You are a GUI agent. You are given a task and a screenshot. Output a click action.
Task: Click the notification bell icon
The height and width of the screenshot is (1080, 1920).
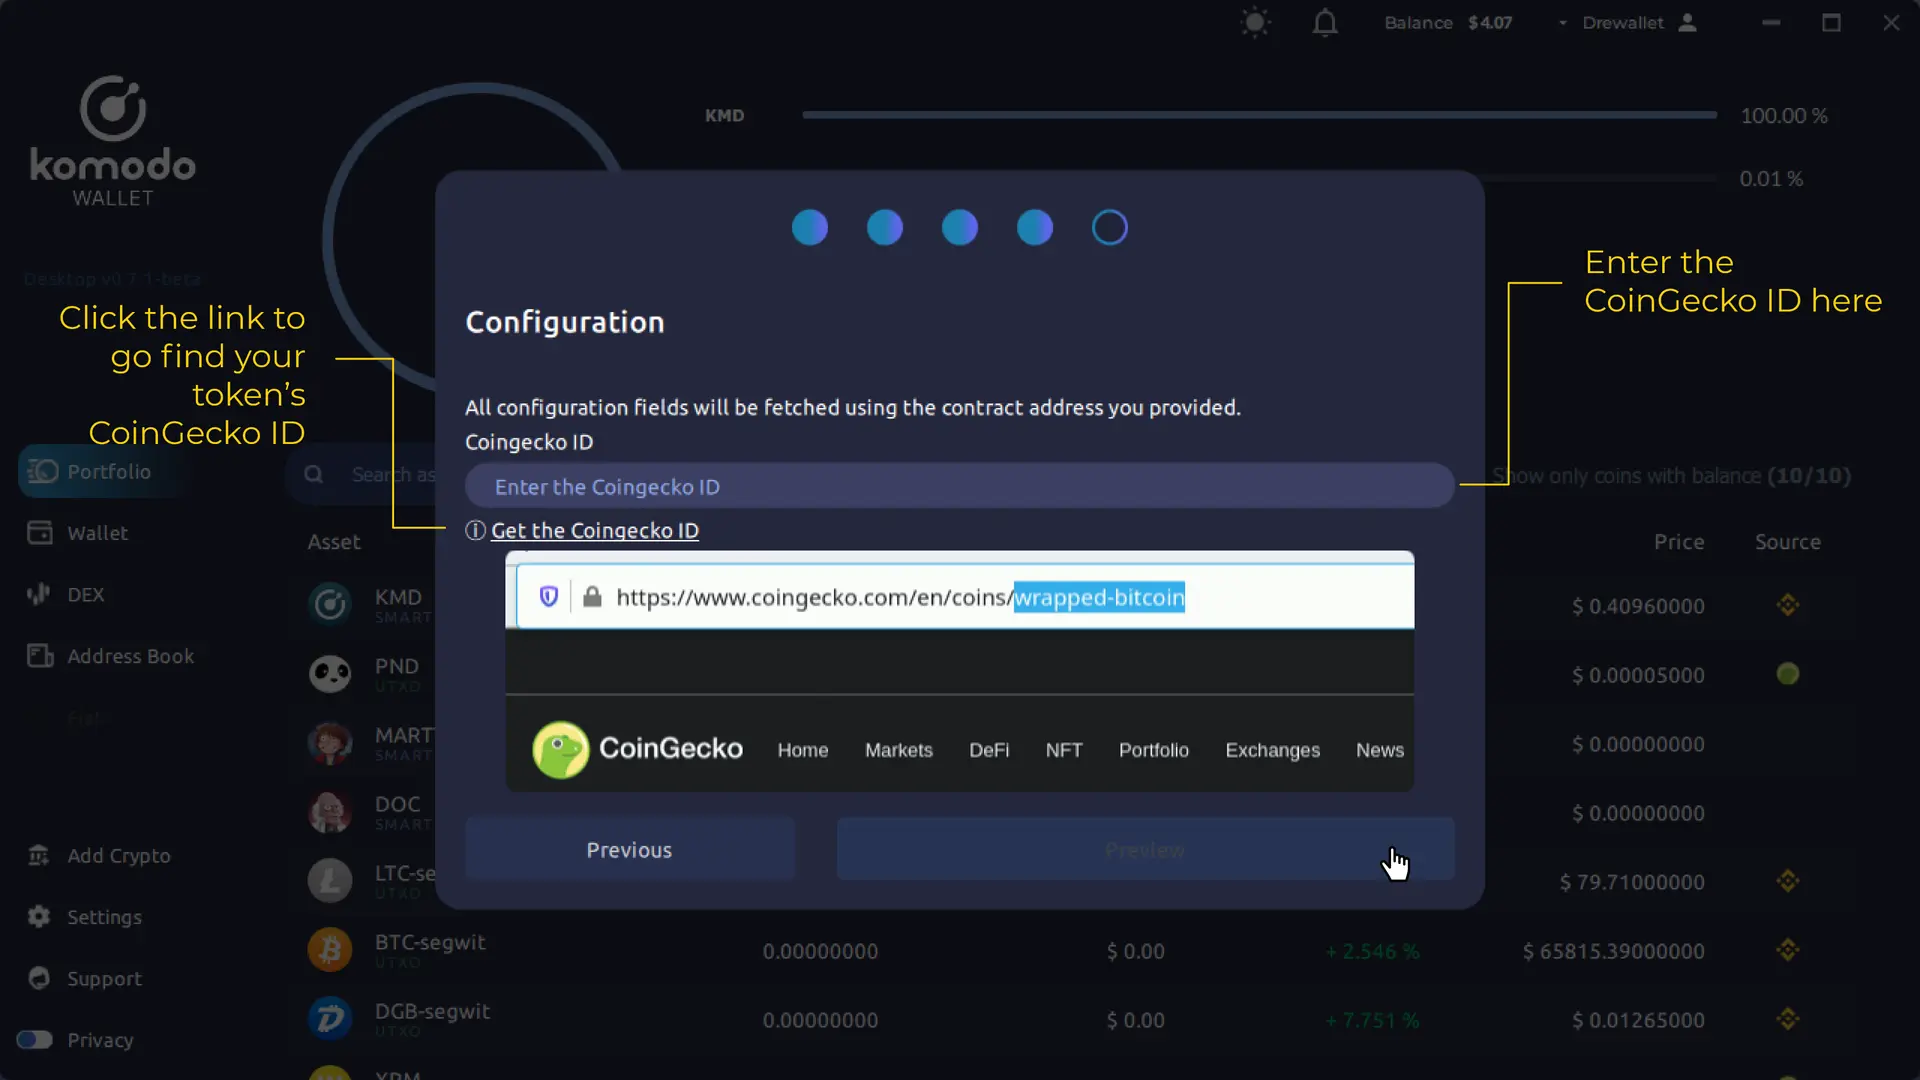tap(1324, 22)
